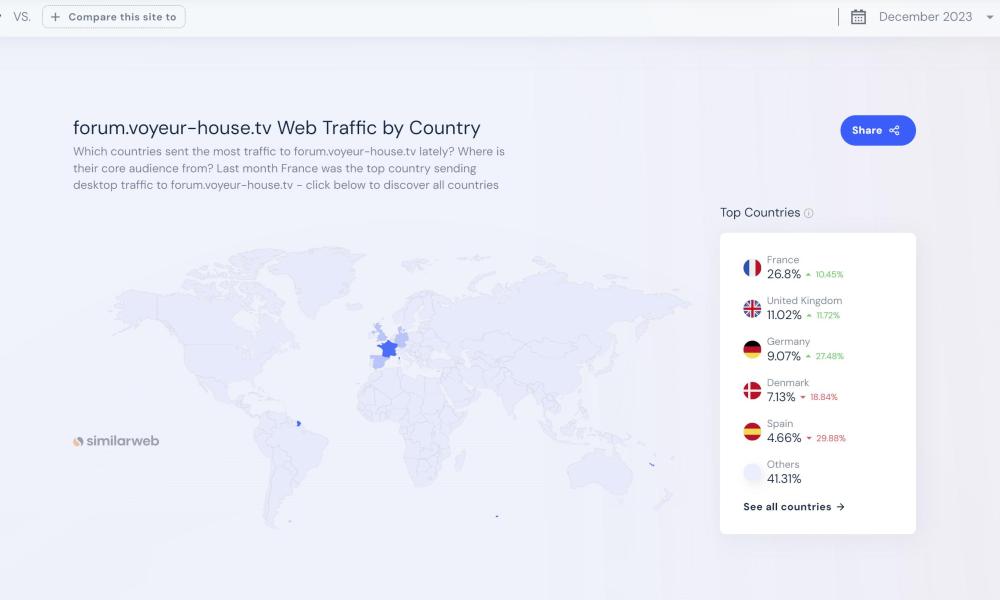Expand the date picker caret arrow

point(990,17)
